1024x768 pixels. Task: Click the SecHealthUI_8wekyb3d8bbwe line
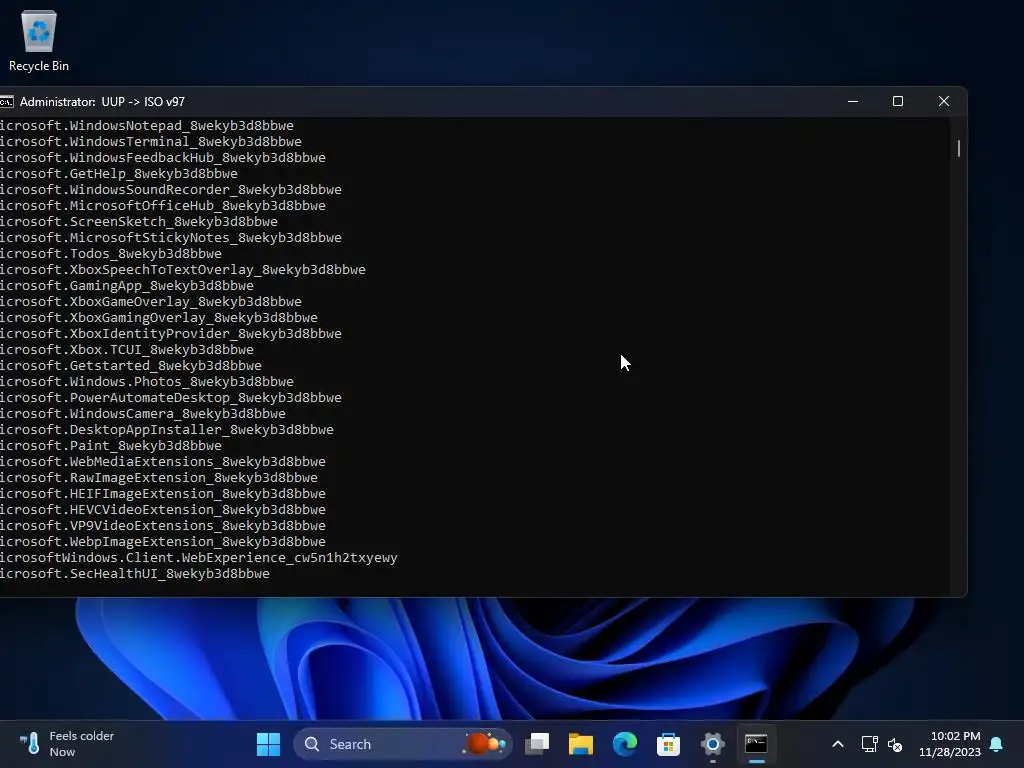pos(135,573)
